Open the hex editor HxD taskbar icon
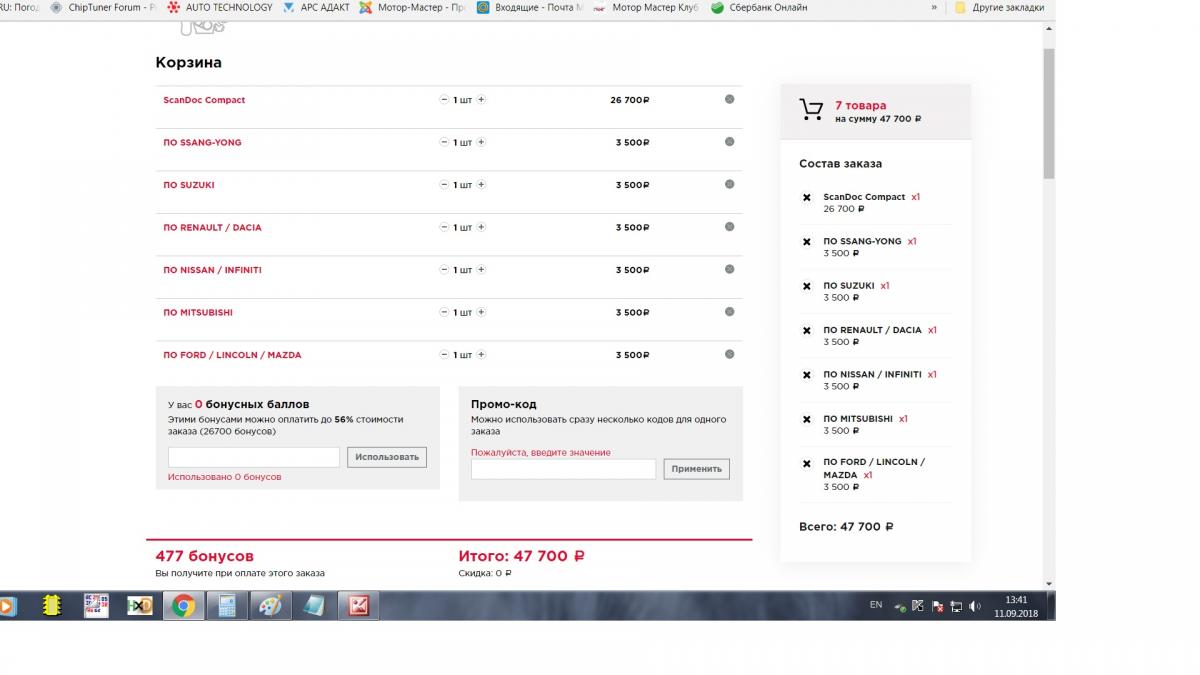 [x=140, y=606]
